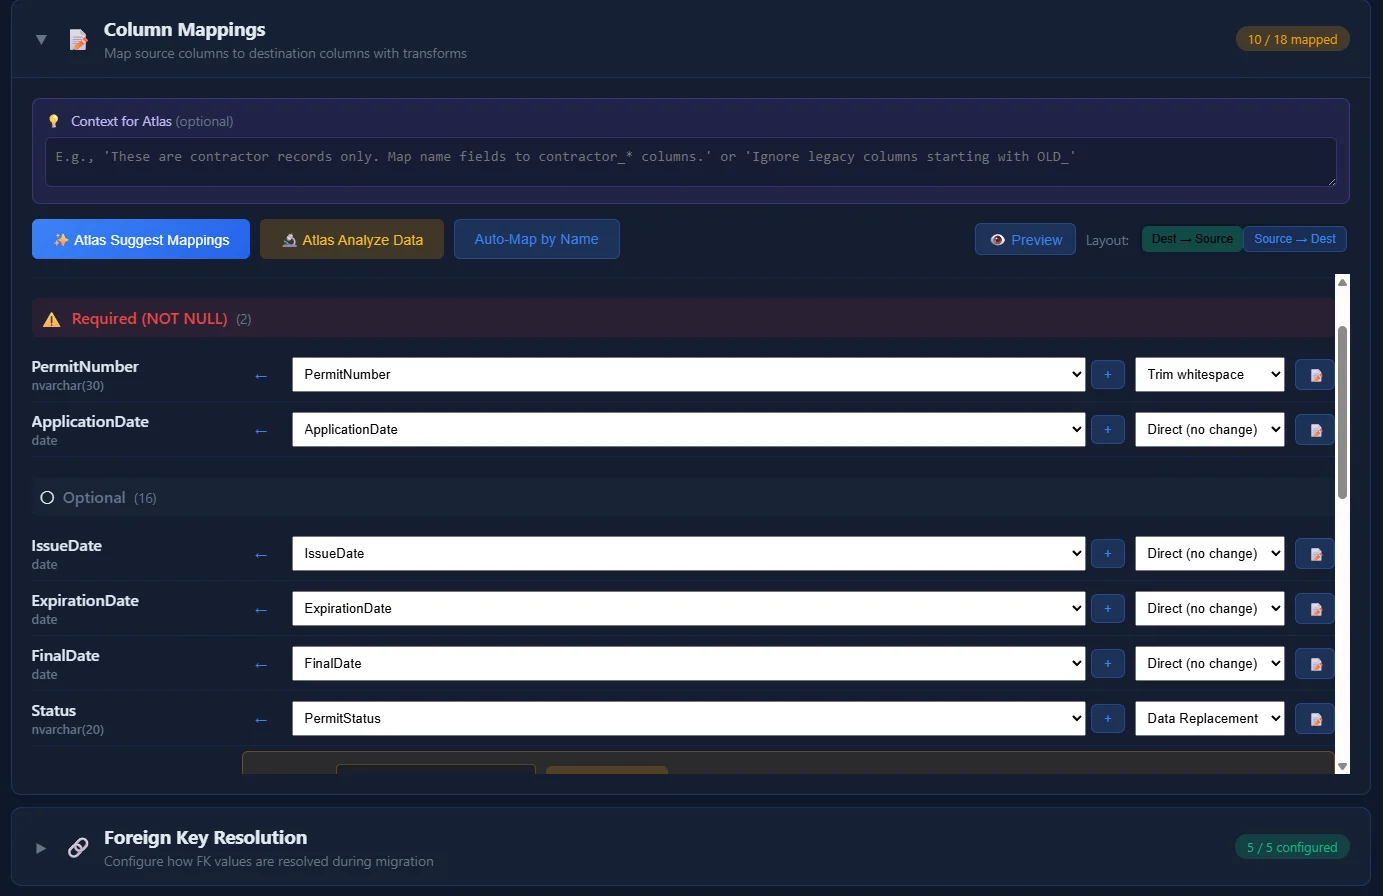The height and width of the screenshot is (896, 1383).
Task: Open the Data Replacement dropdown for Status
Action: (1209, 718)
